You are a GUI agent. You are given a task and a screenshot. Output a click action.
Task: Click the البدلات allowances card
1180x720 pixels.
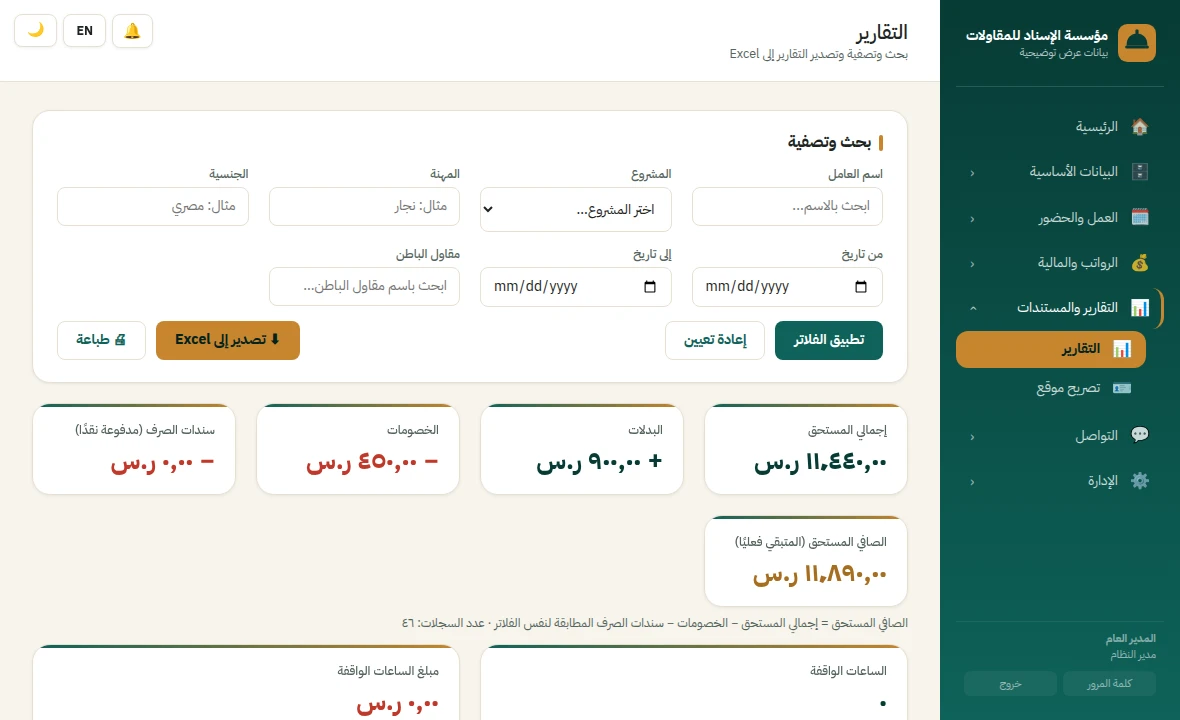[582, 449]
